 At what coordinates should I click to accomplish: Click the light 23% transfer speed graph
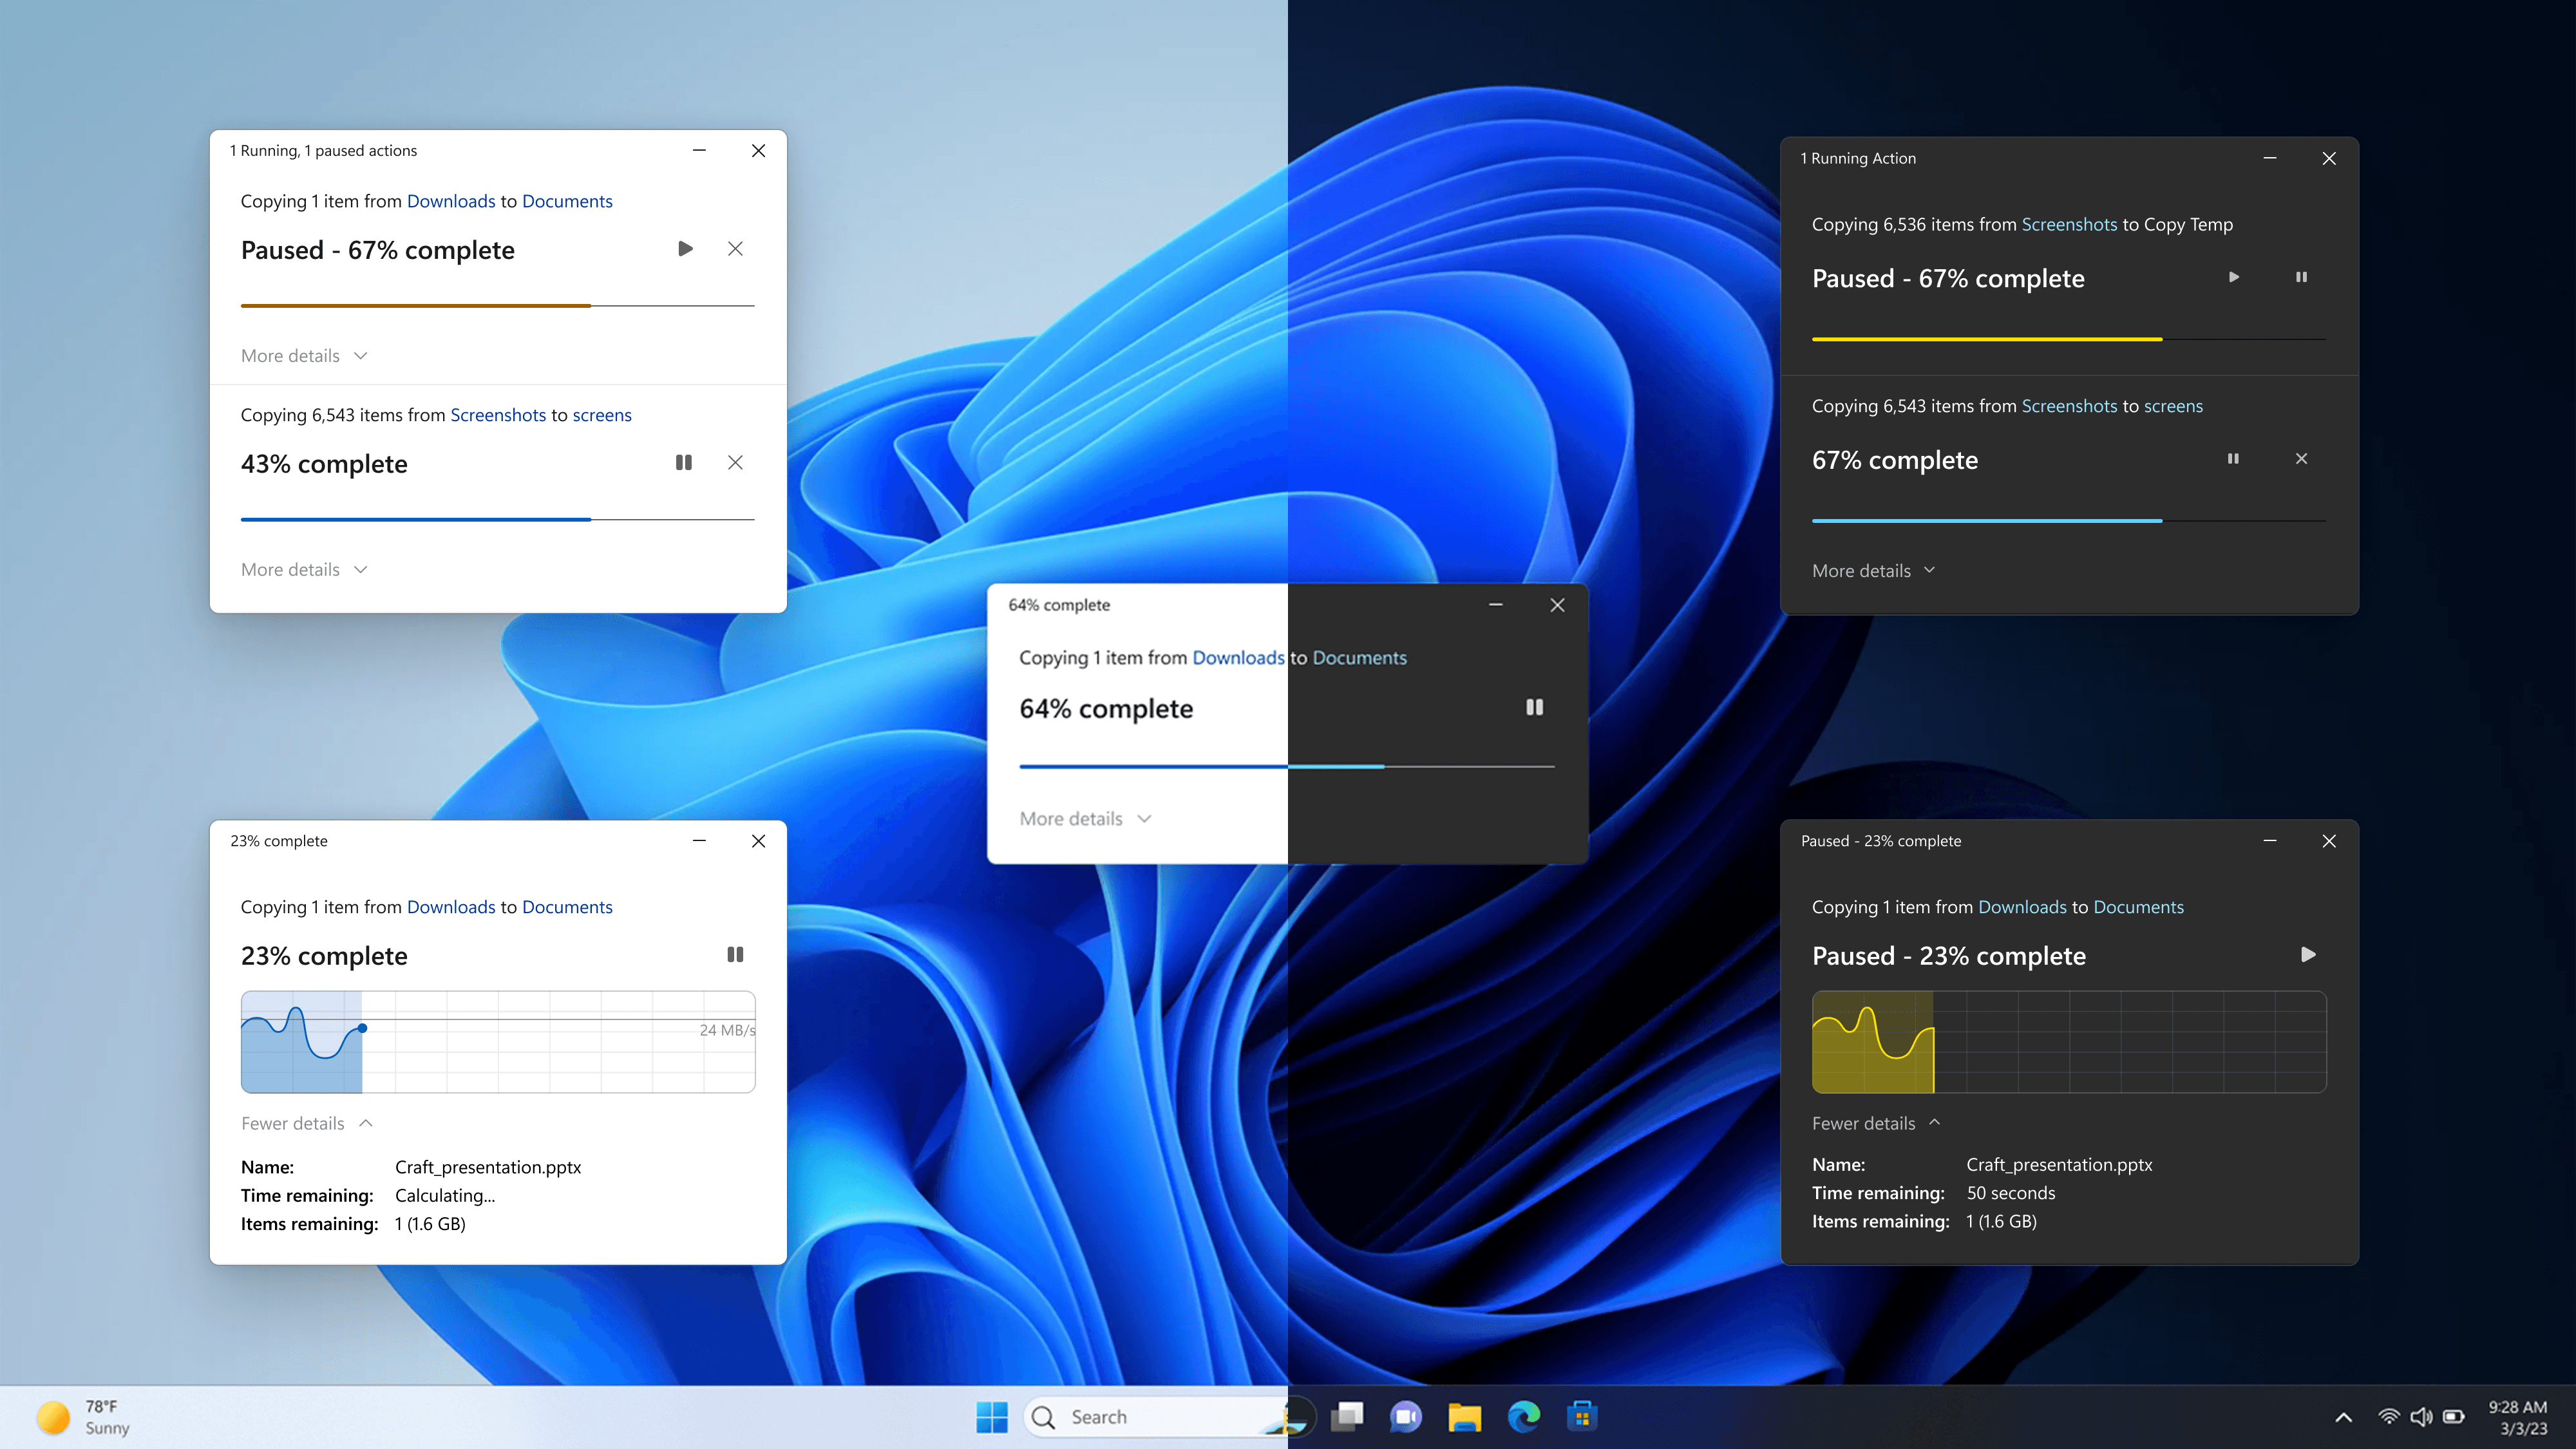[498, 1041]
